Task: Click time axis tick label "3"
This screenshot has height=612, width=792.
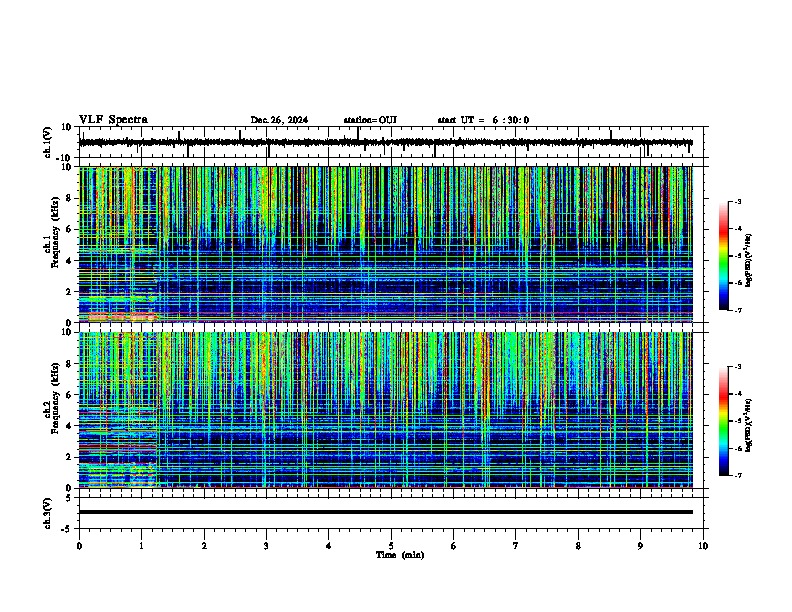Action: point(266,546)
